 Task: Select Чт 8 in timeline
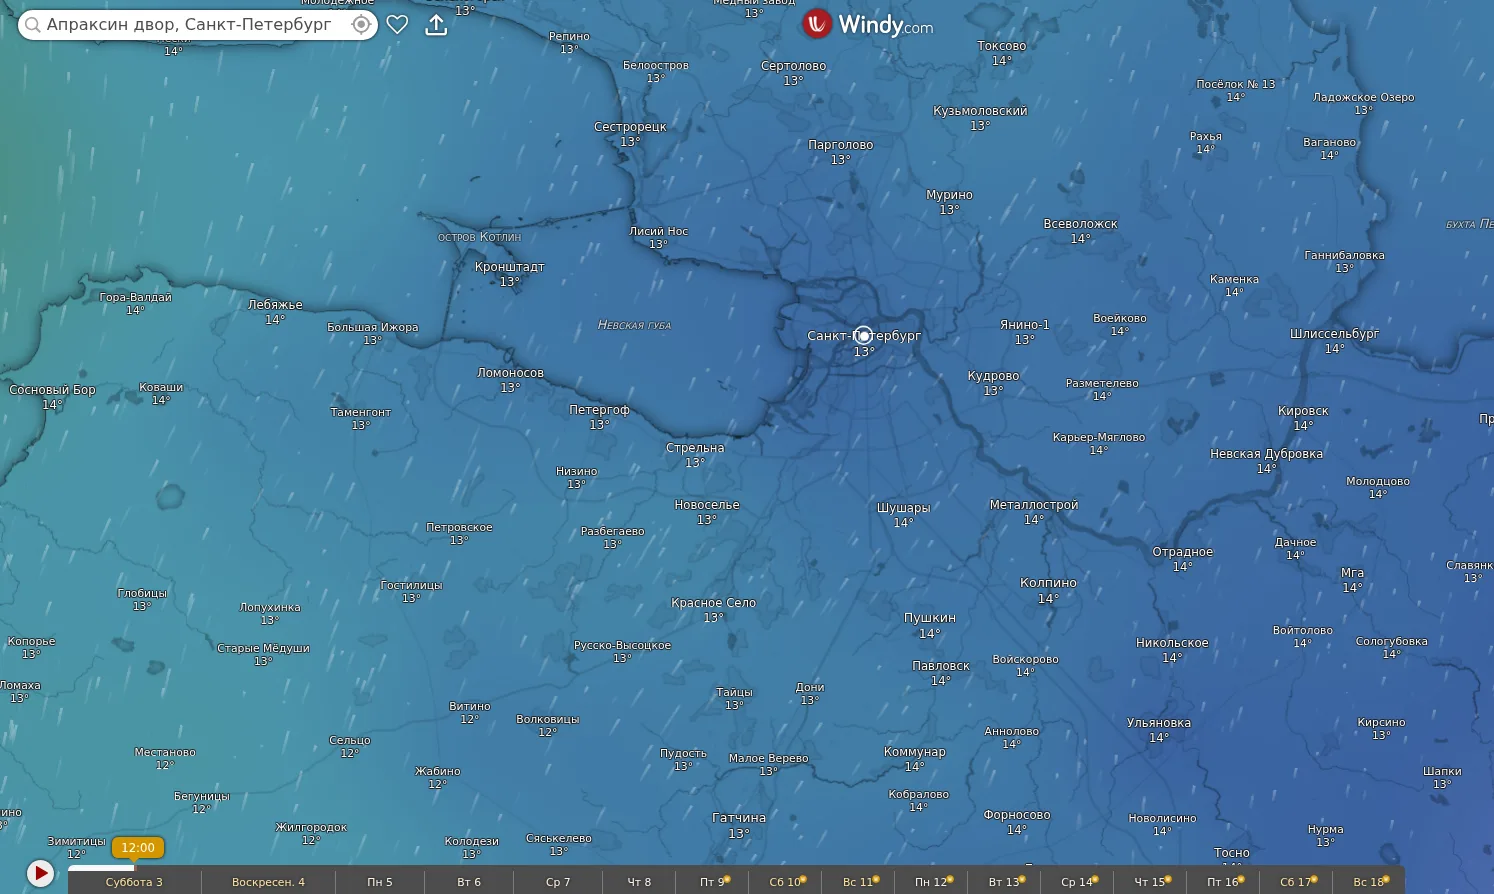[639, 882]
